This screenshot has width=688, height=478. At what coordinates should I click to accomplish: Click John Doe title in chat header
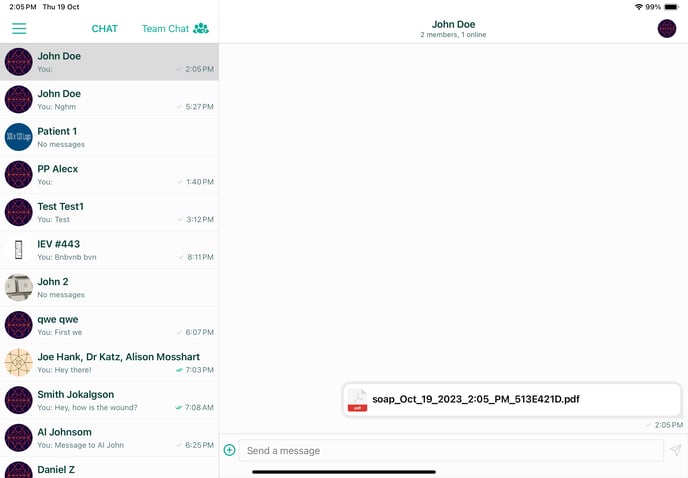pyautogui.click(x=453, y=25)
